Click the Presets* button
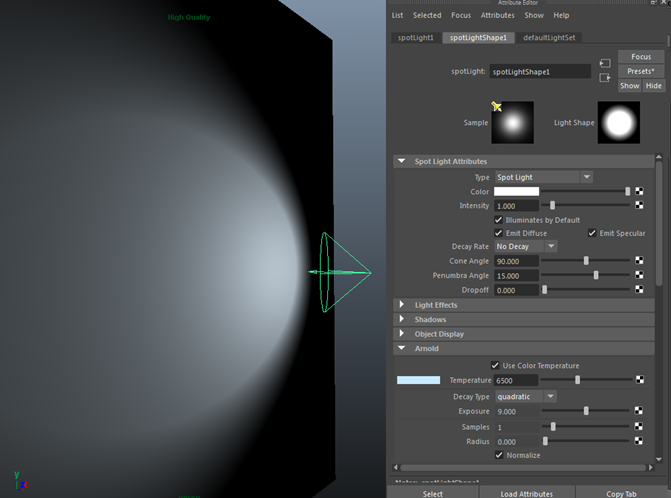Viewport: 671px width, 498px height. coord(641,71)
